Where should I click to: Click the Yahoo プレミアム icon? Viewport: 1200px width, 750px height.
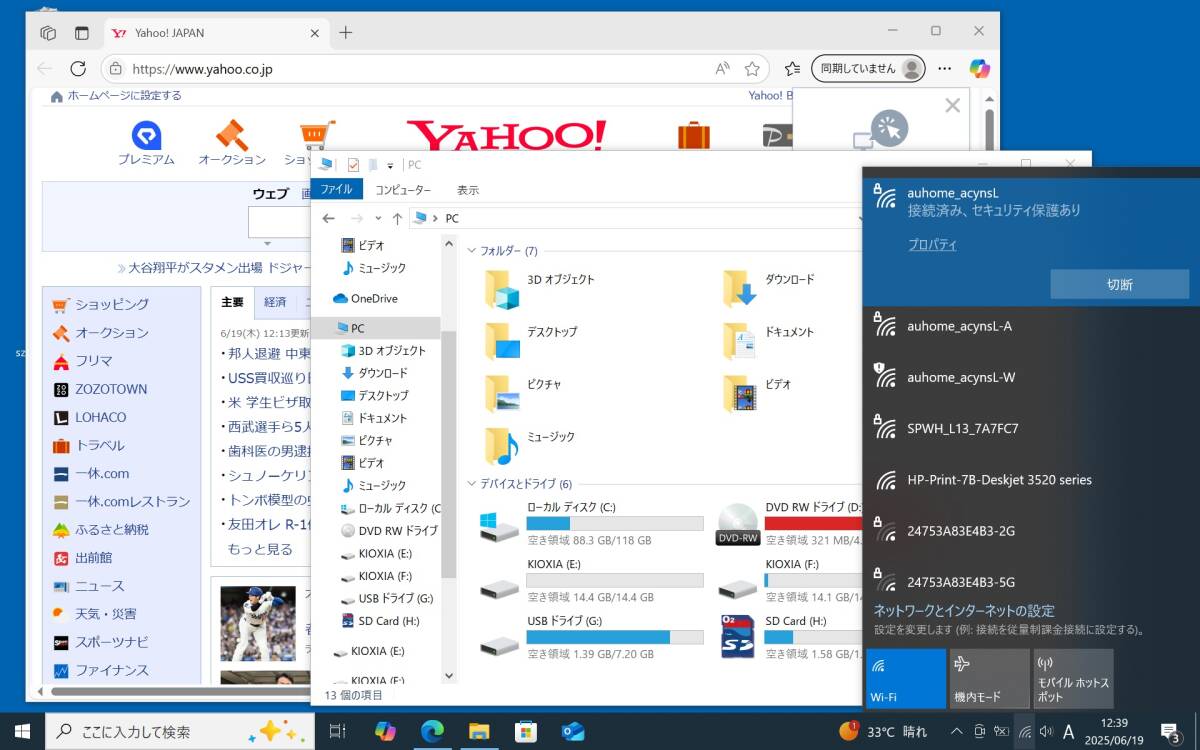146,136
